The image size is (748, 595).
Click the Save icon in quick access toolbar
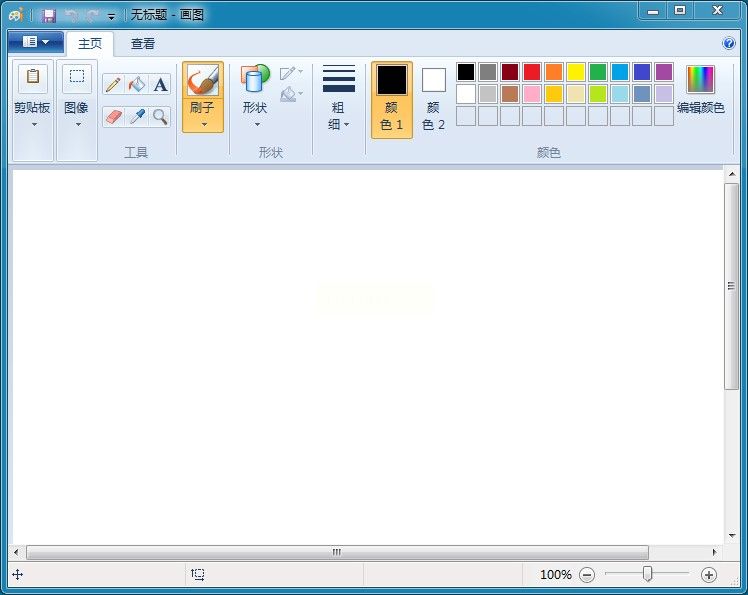click(x=48, y=15)
